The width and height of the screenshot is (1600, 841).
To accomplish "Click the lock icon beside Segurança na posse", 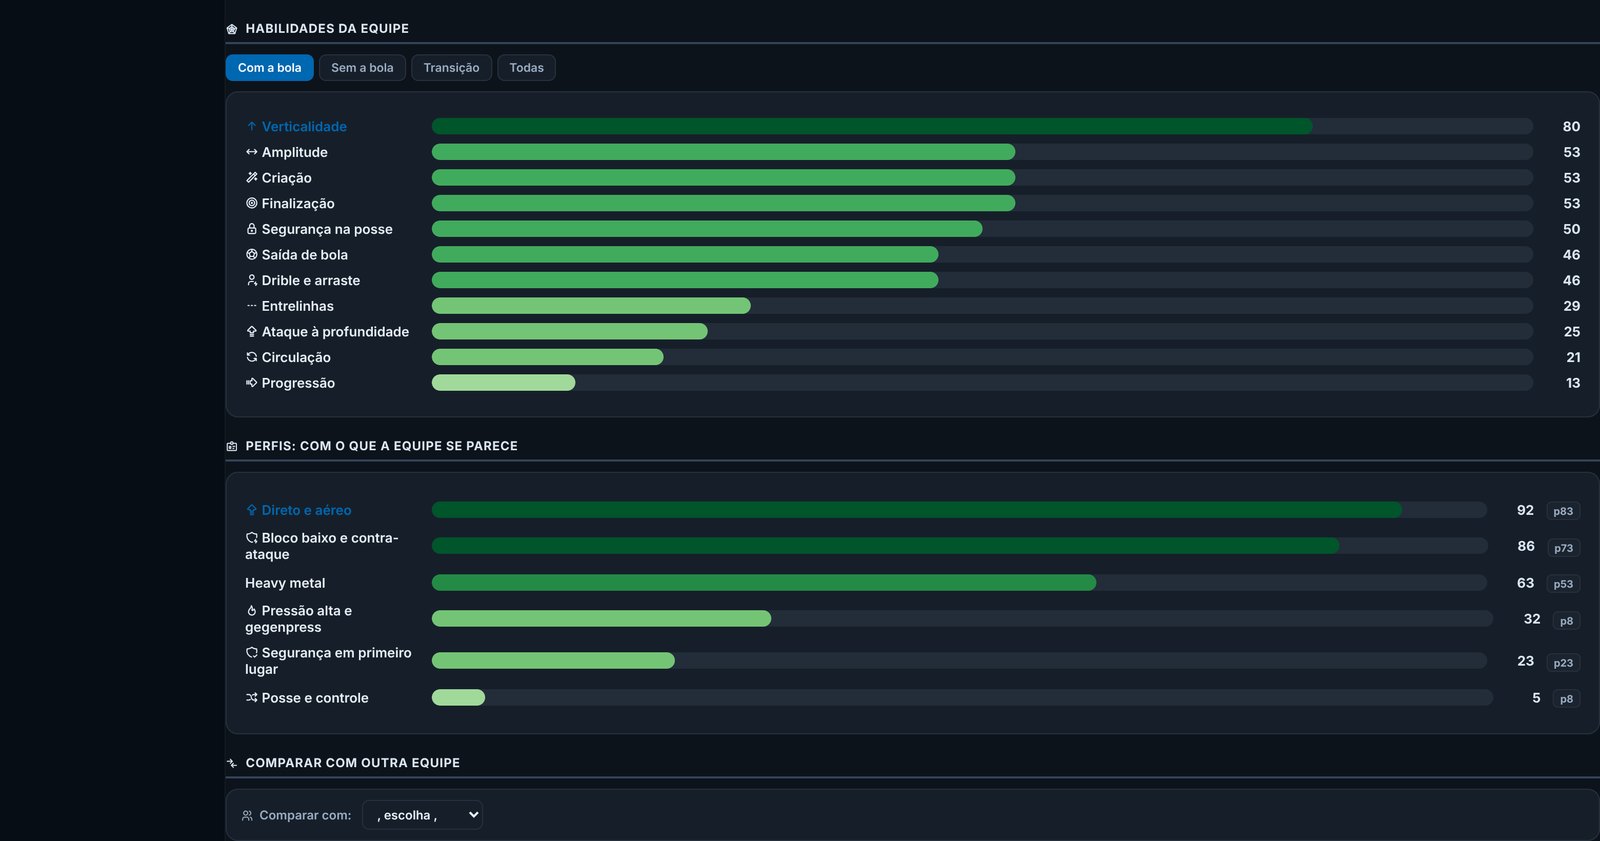I will 251,229.
